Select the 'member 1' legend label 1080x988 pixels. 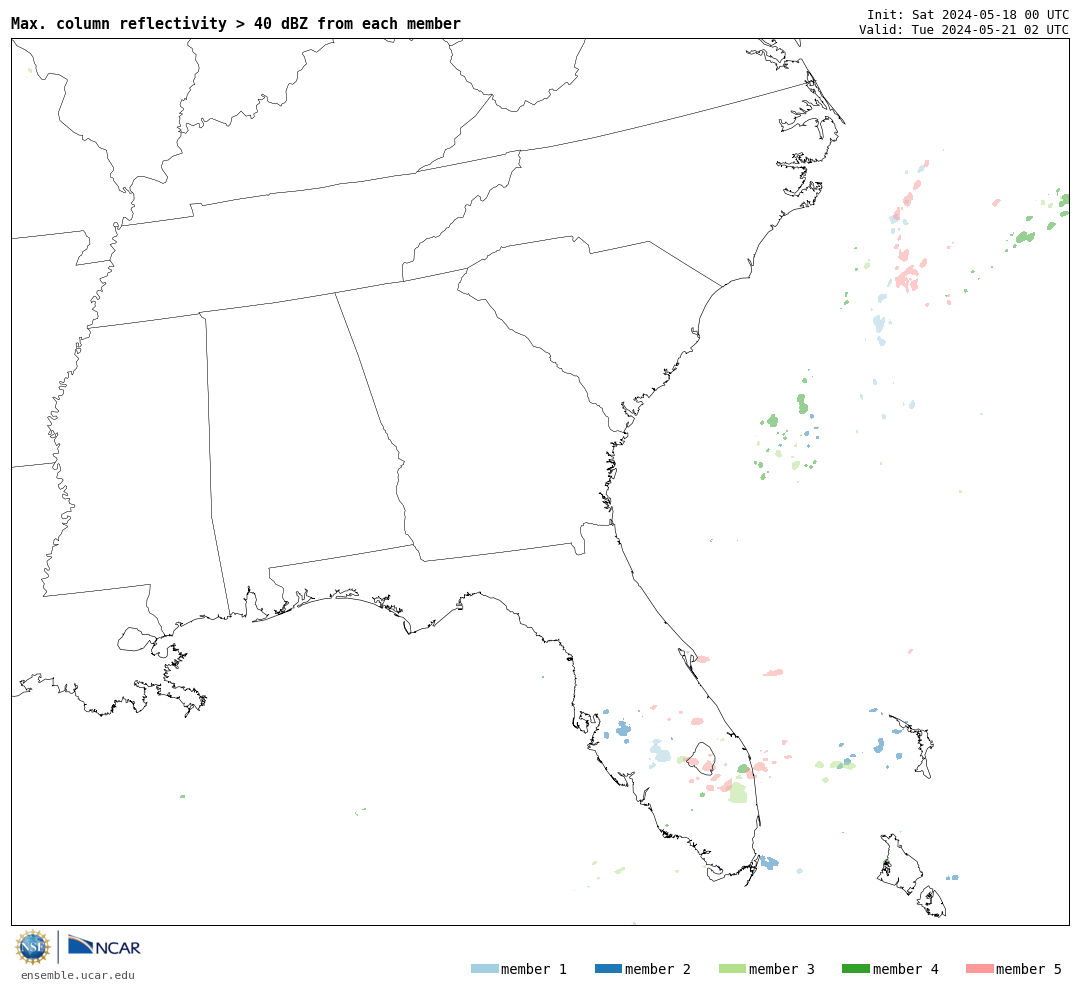(x=534, y=969)
